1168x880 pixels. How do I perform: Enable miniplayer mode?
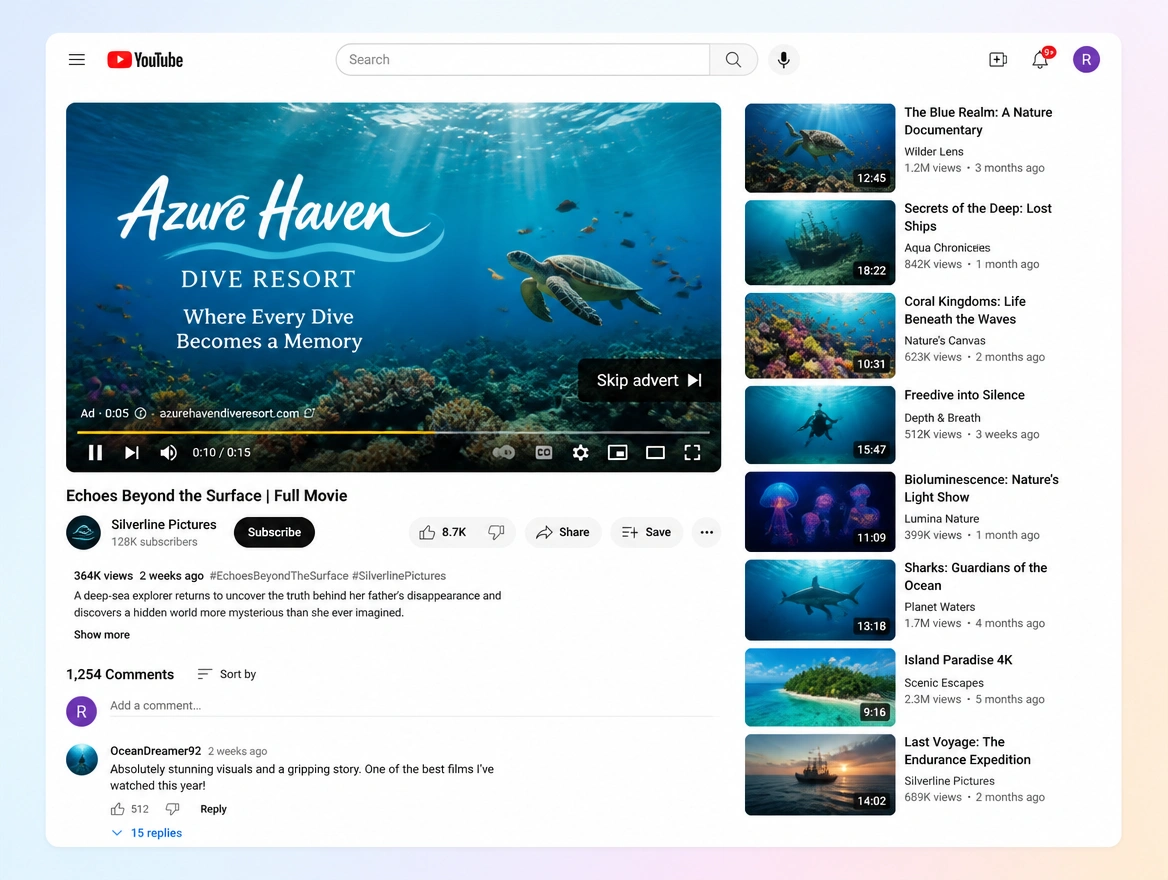click(x=618, y=452)
